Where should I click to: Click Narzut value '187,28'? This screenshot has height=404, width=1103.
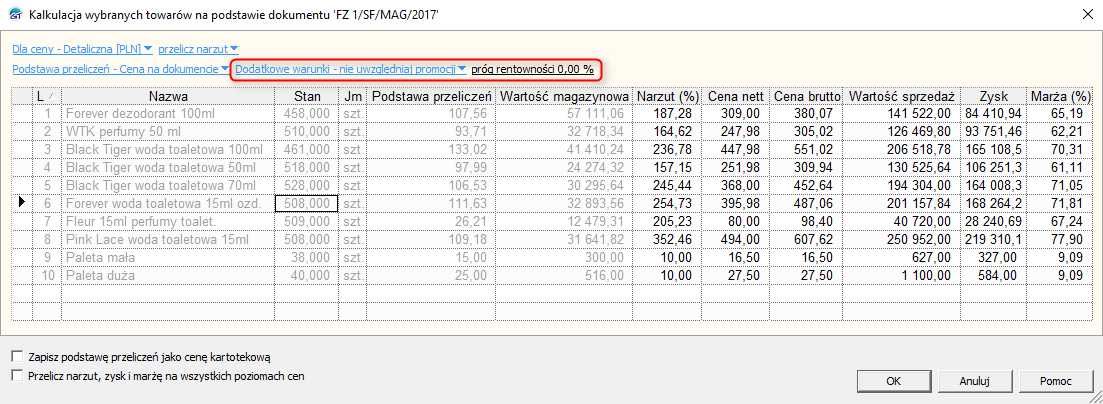(x=672, y=113)
